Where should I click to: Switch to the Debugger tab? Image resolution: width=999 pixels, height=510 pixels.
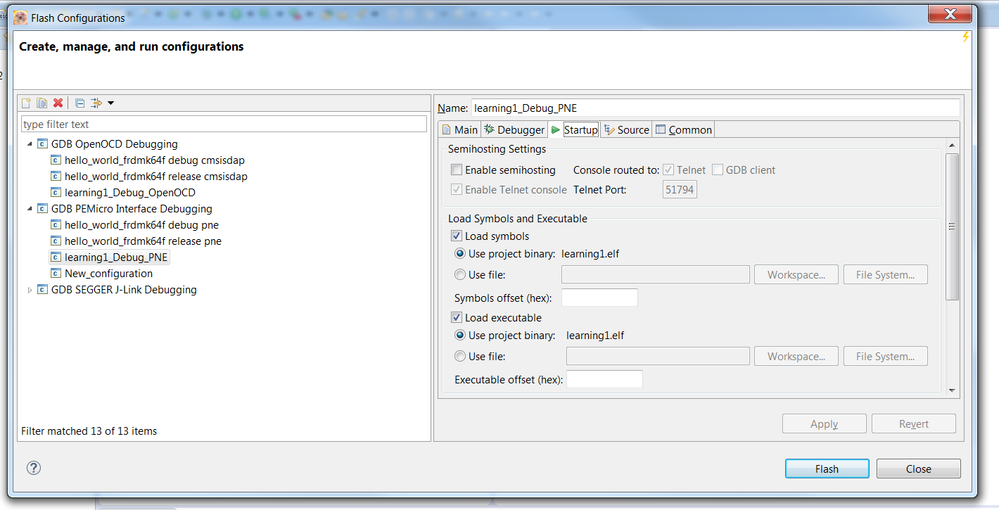514,129
